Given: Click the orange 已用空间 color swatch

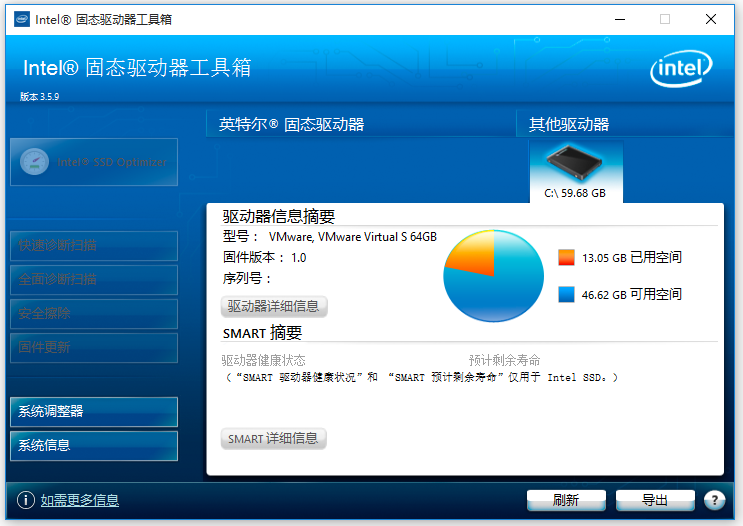Looking at the screenshot, I should click(566, 257).
